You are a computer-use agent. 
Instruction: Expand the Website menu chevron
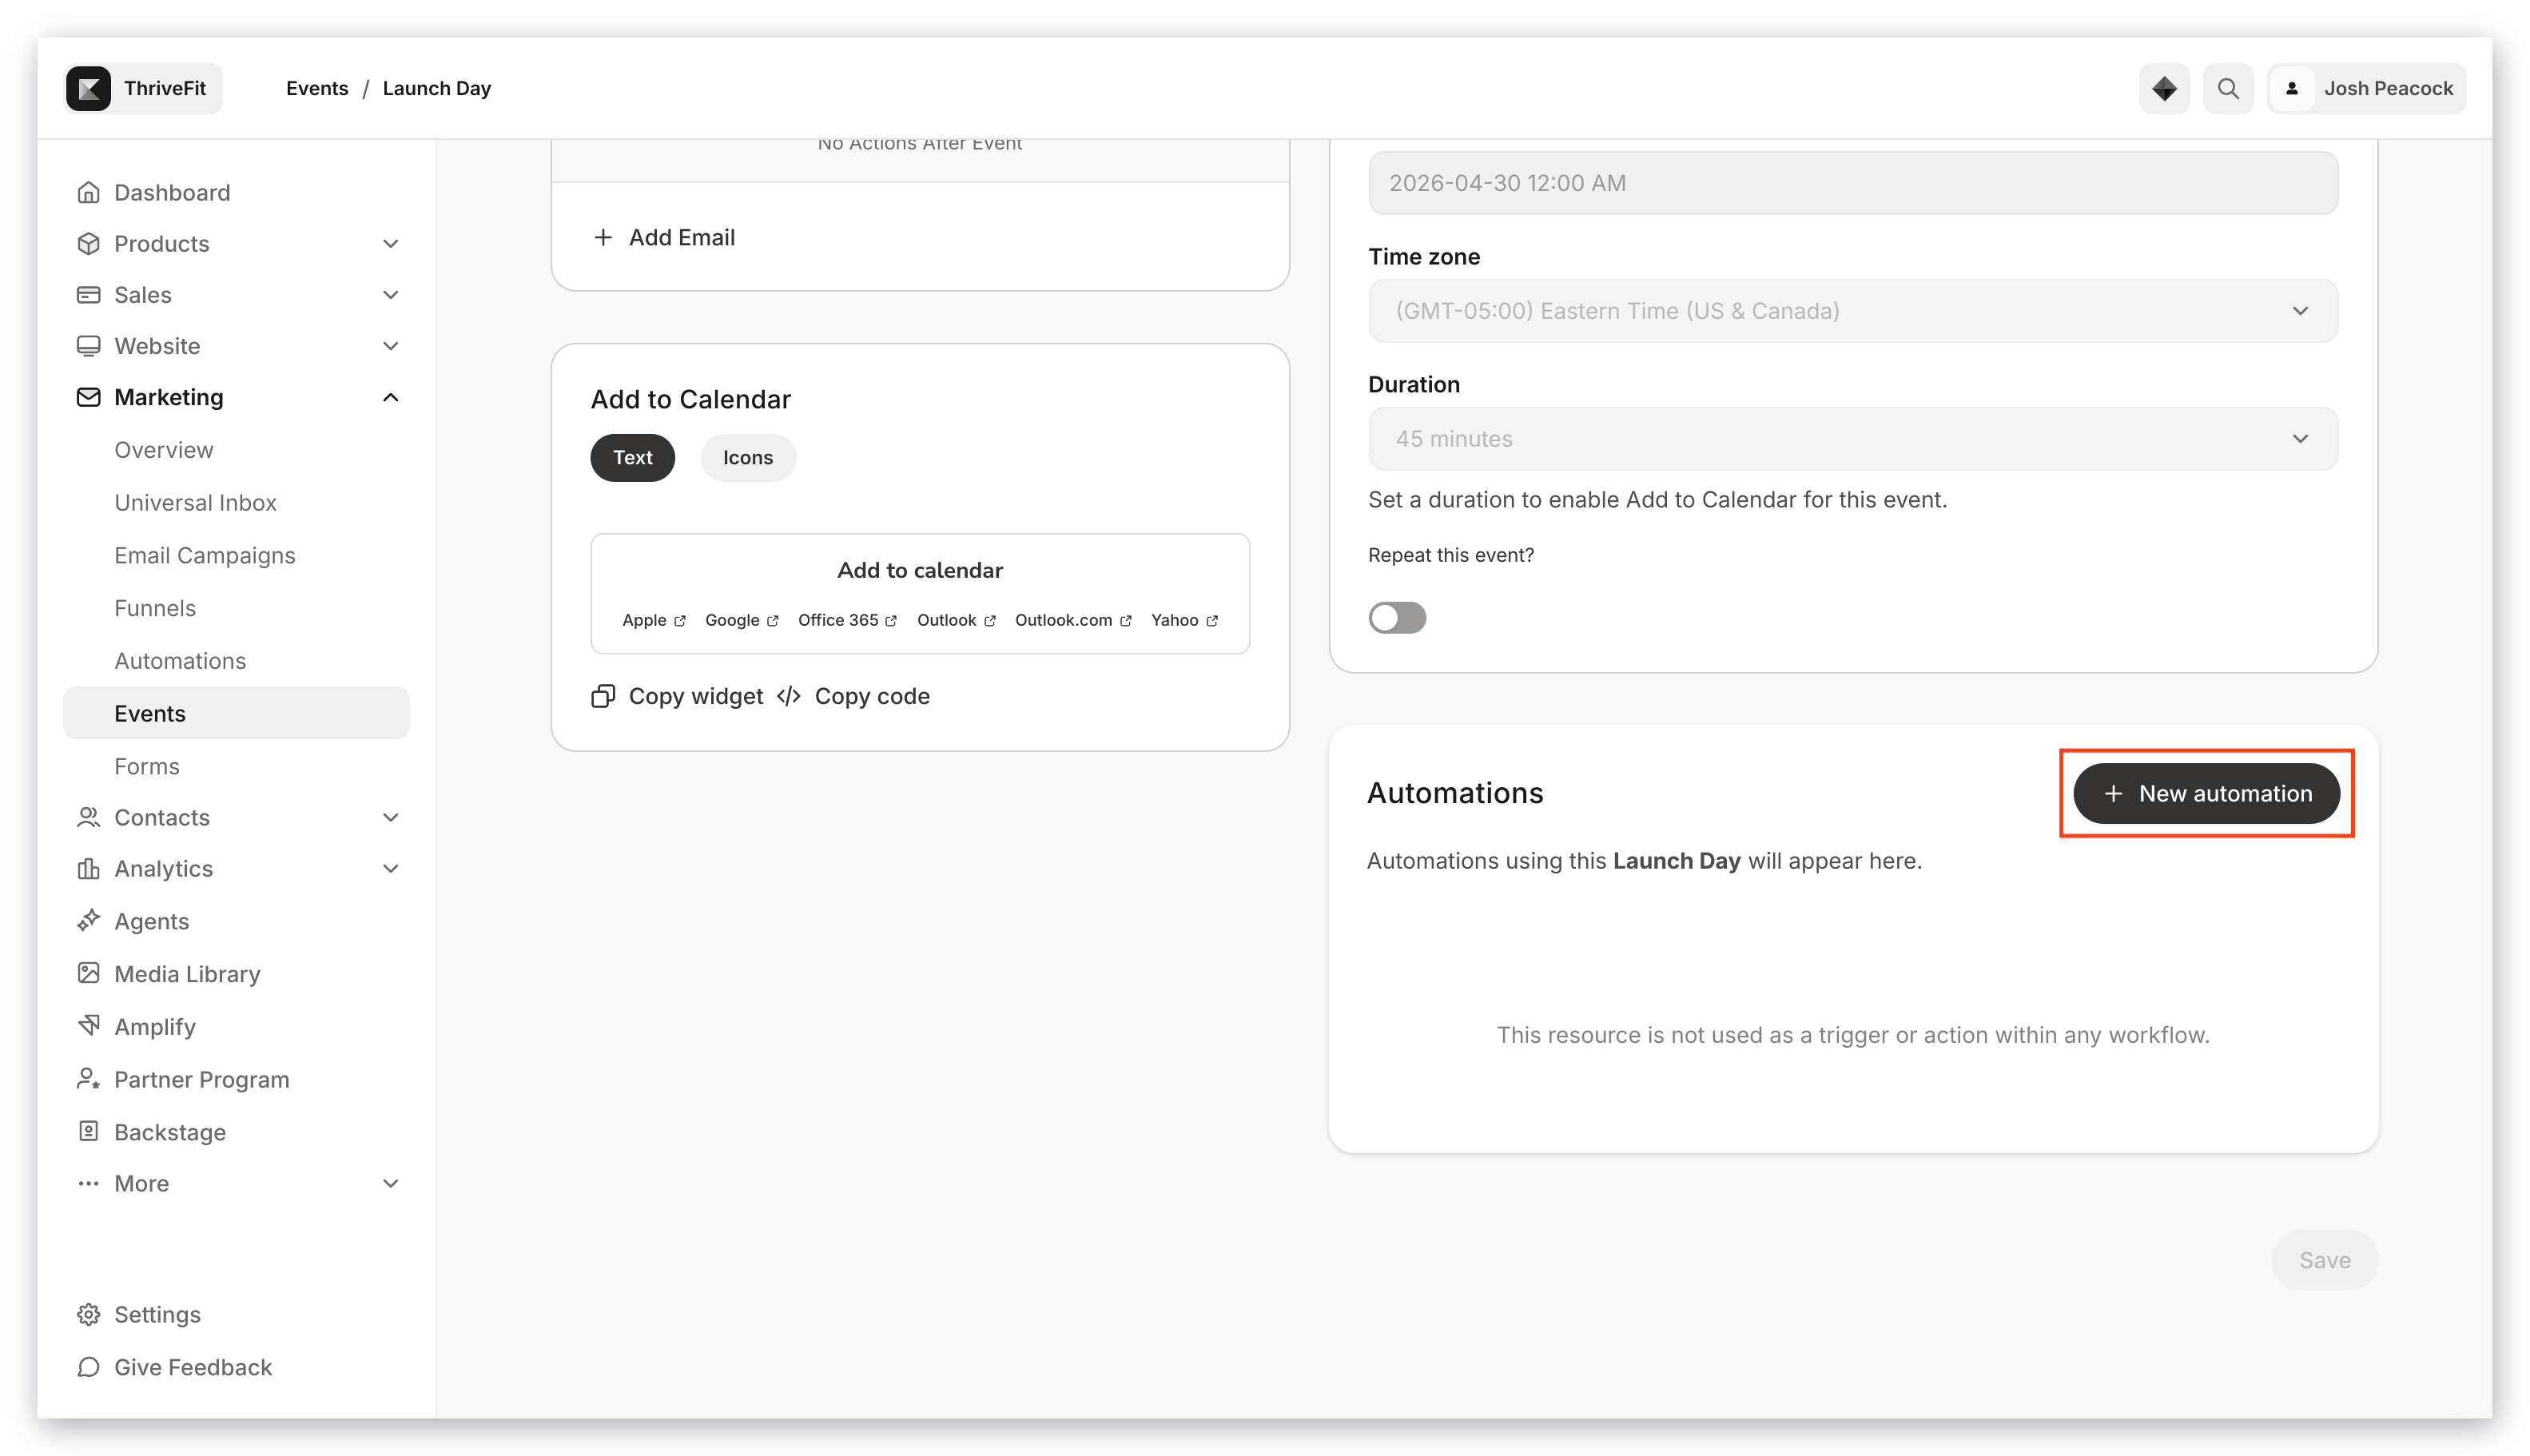tap(391, 345)
